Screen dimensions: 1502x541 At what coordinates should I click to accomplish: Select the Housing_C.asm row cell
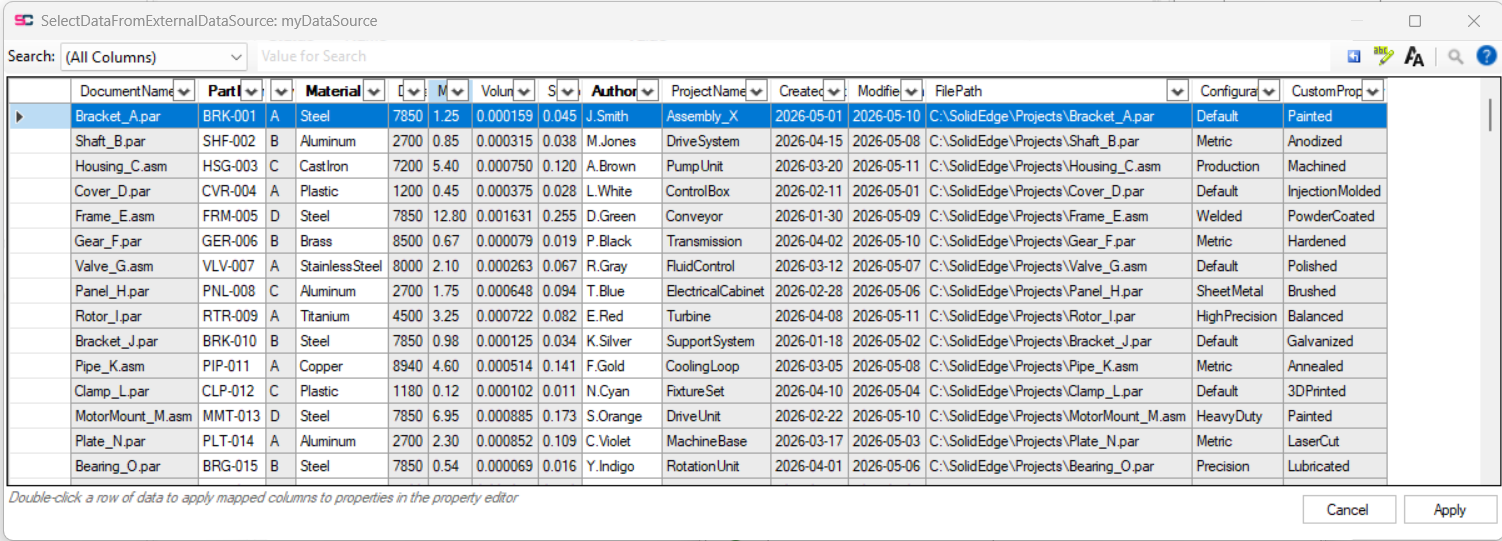135,166
